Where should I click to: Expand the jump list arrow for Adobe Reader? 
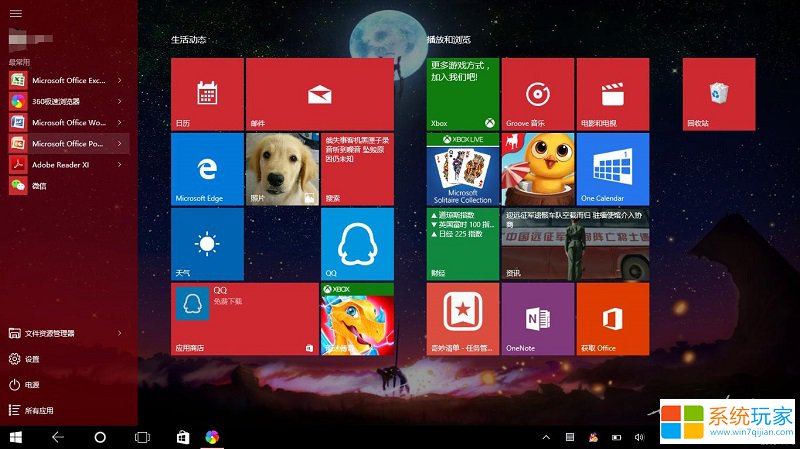(120, 165)
